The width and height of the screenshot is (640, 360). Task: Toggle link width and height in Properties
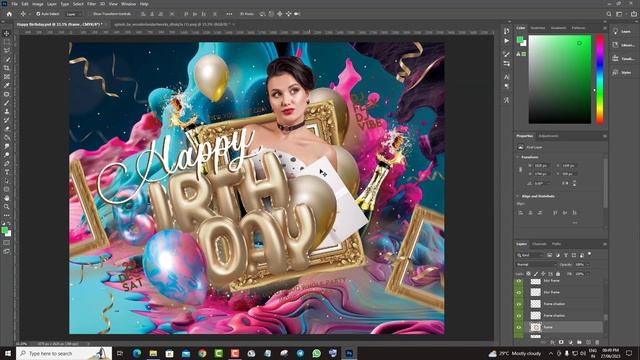pos(520,169)
